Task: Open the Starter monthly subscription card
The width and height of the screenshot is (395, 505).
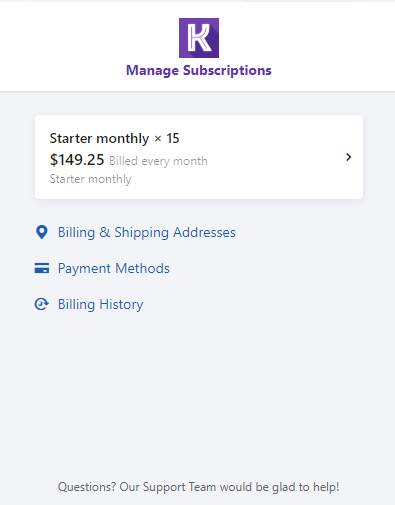Action: (x=199, y=157)
